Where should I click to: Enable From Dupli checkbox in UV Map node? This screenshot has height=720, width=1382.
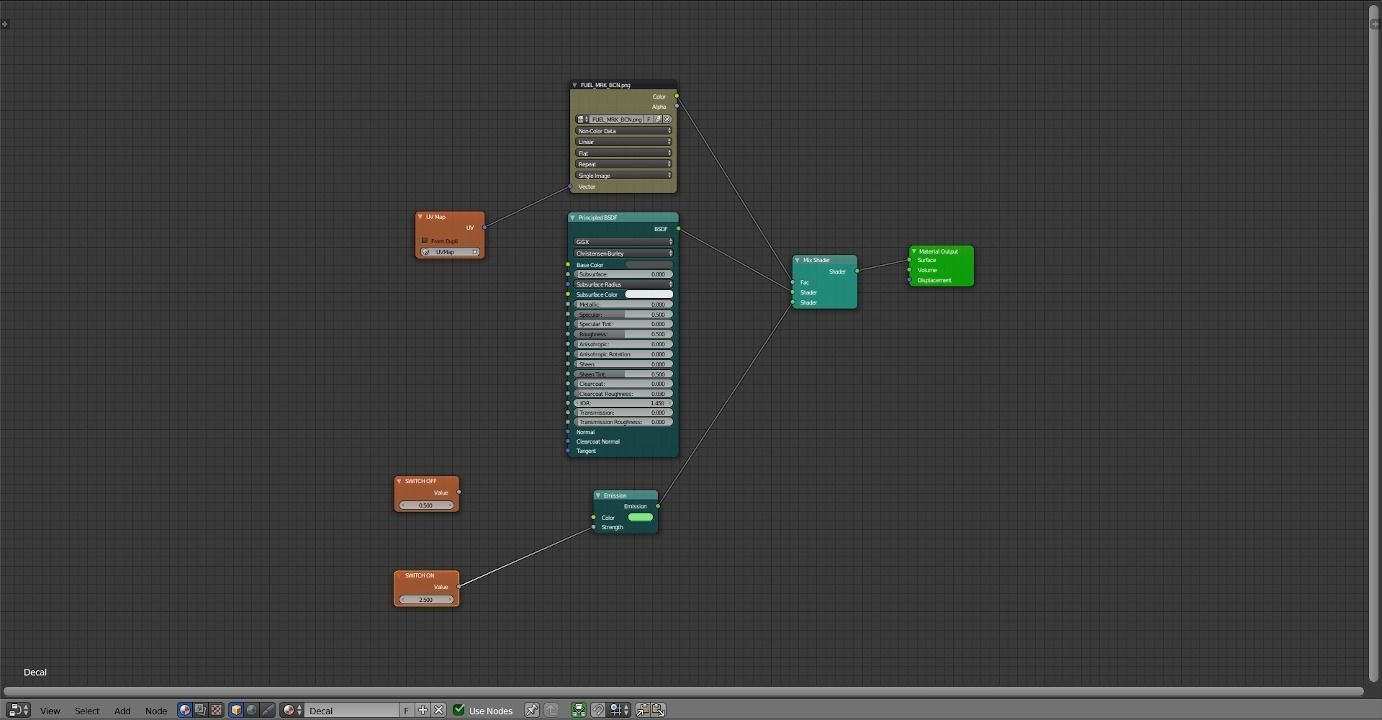425,240
